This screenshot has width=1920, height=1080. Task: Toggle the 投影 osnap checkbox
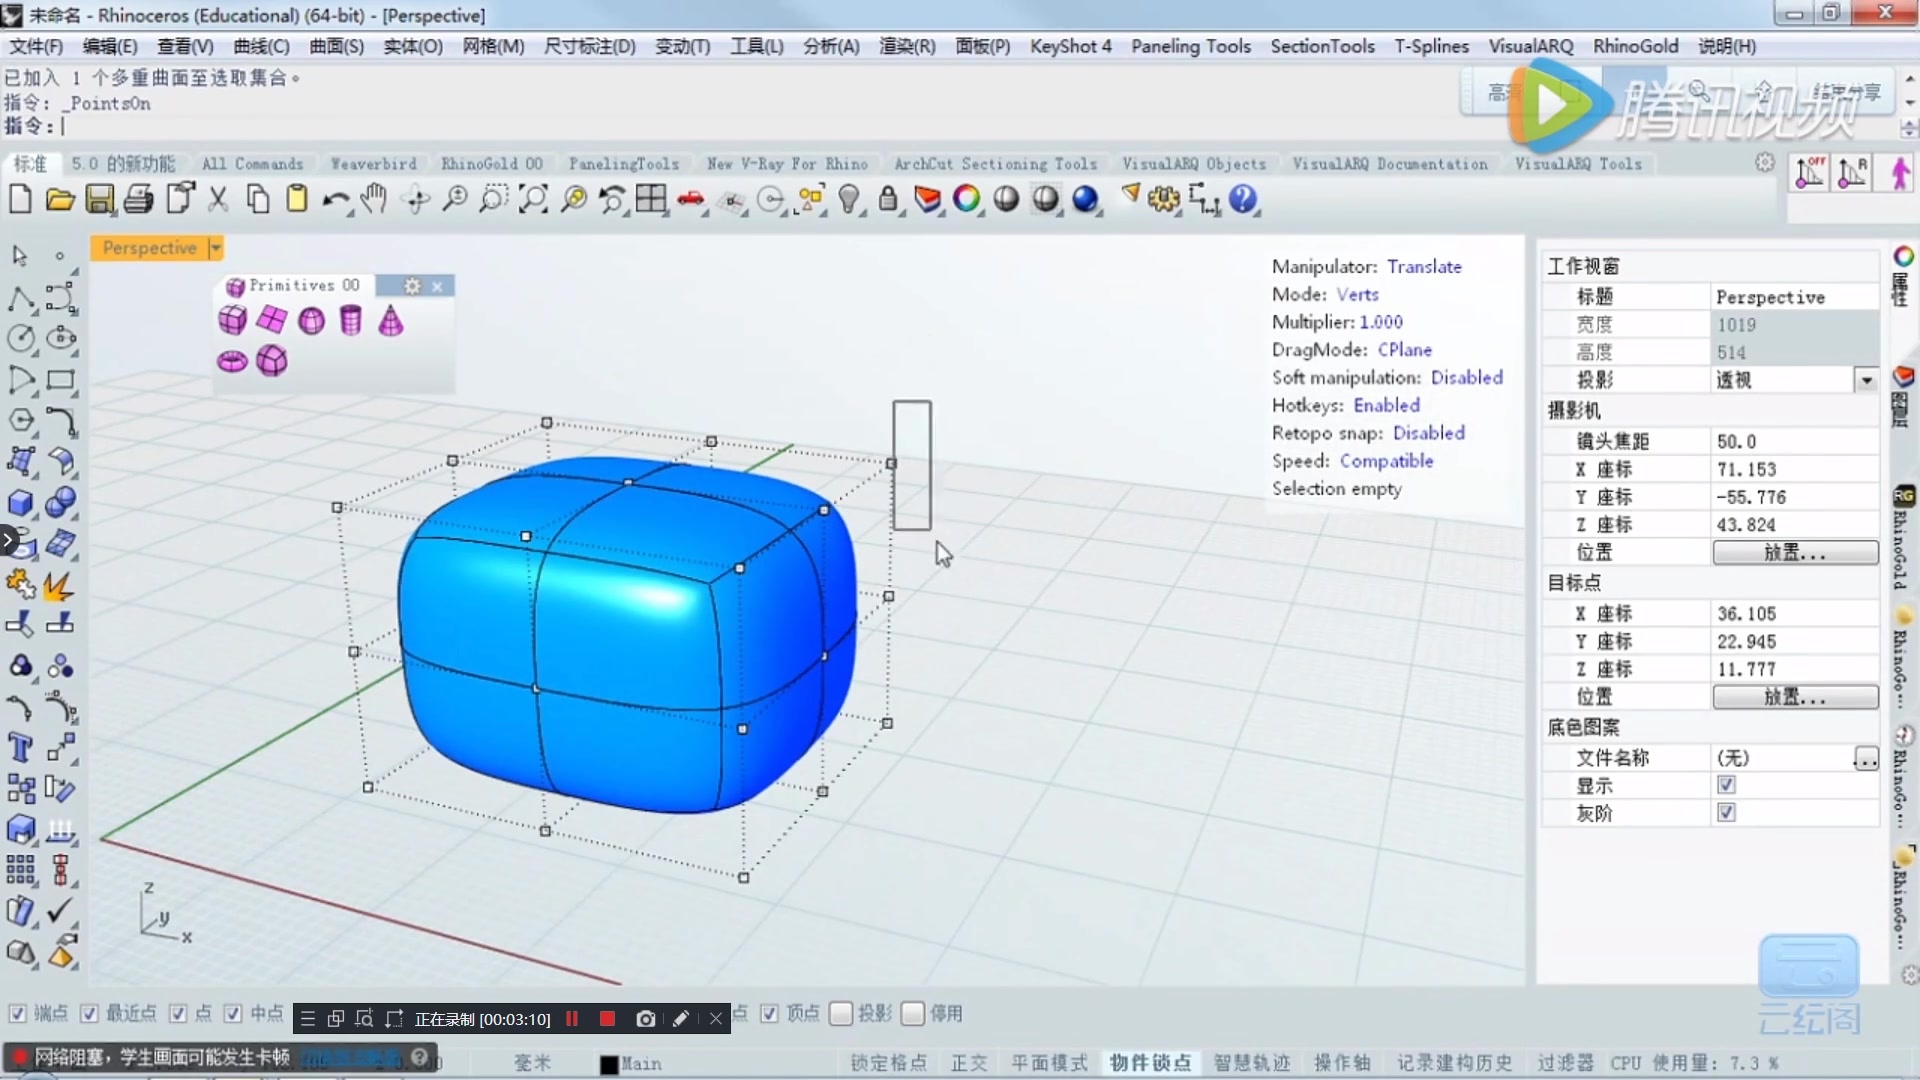[841, 1013]
